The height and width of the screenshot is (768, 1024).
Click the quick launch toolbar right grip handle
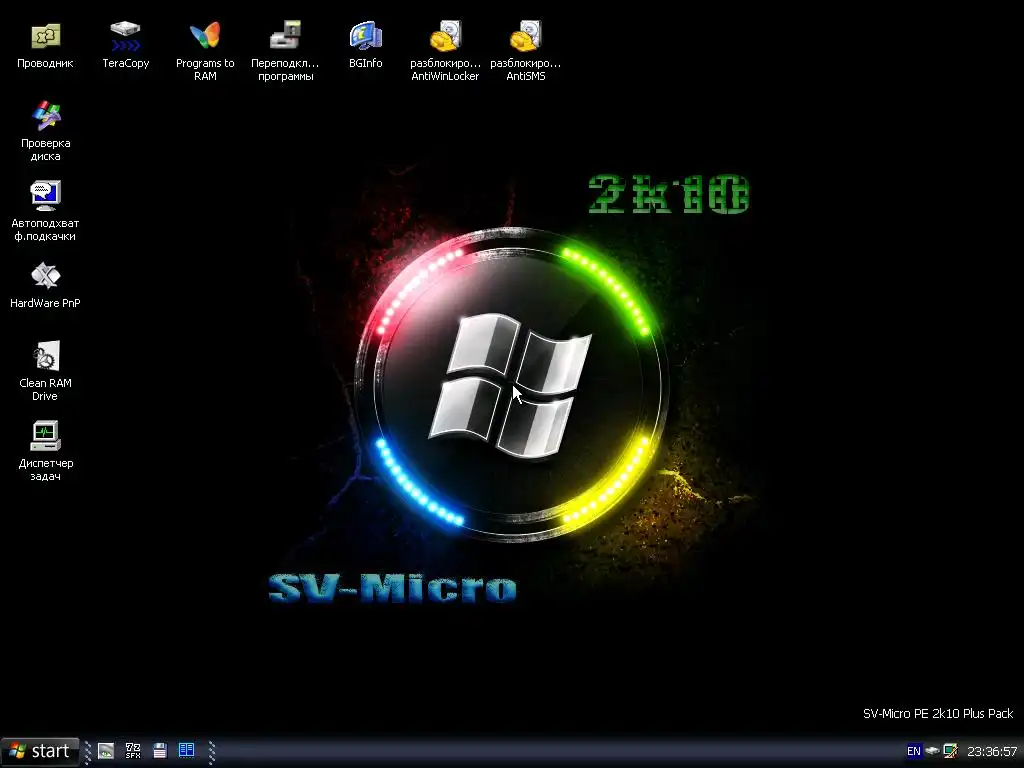[x=212, y=752]
